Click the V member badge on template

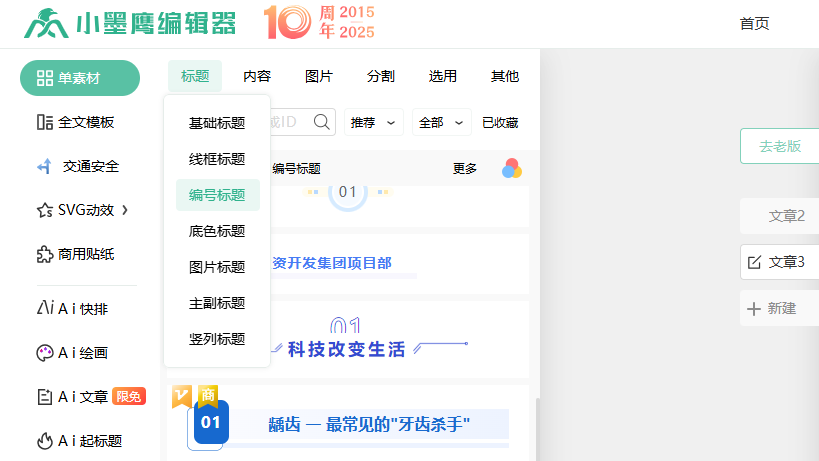pos(182,397)
